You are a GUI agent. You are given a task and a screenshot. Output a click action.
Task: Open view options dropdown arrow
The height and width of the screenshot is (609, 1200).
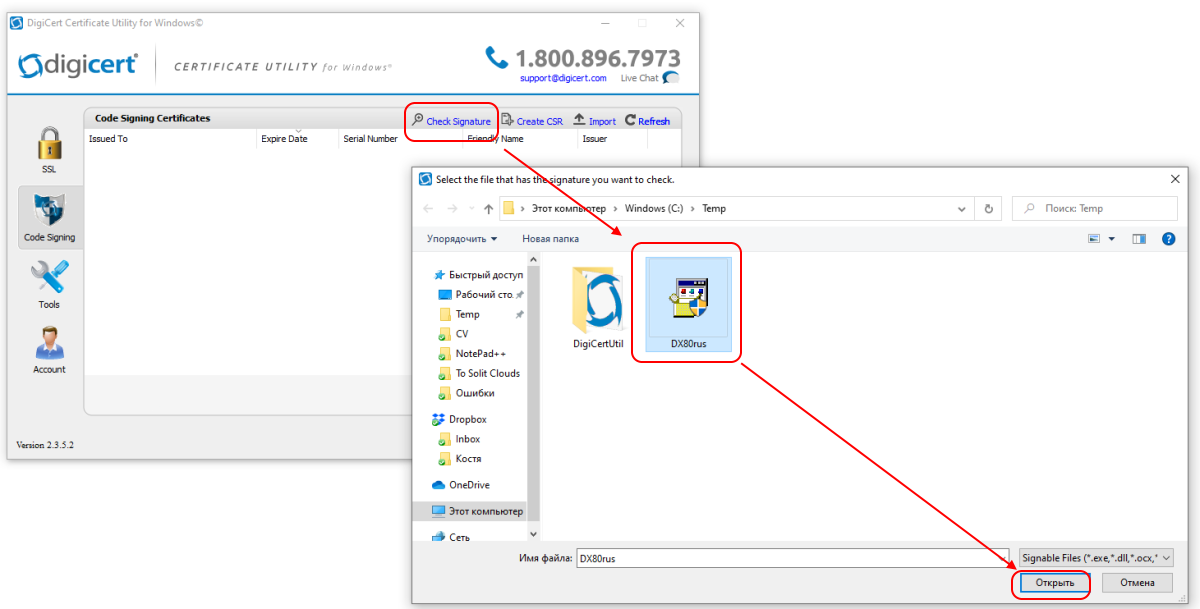click(1111, 239)
